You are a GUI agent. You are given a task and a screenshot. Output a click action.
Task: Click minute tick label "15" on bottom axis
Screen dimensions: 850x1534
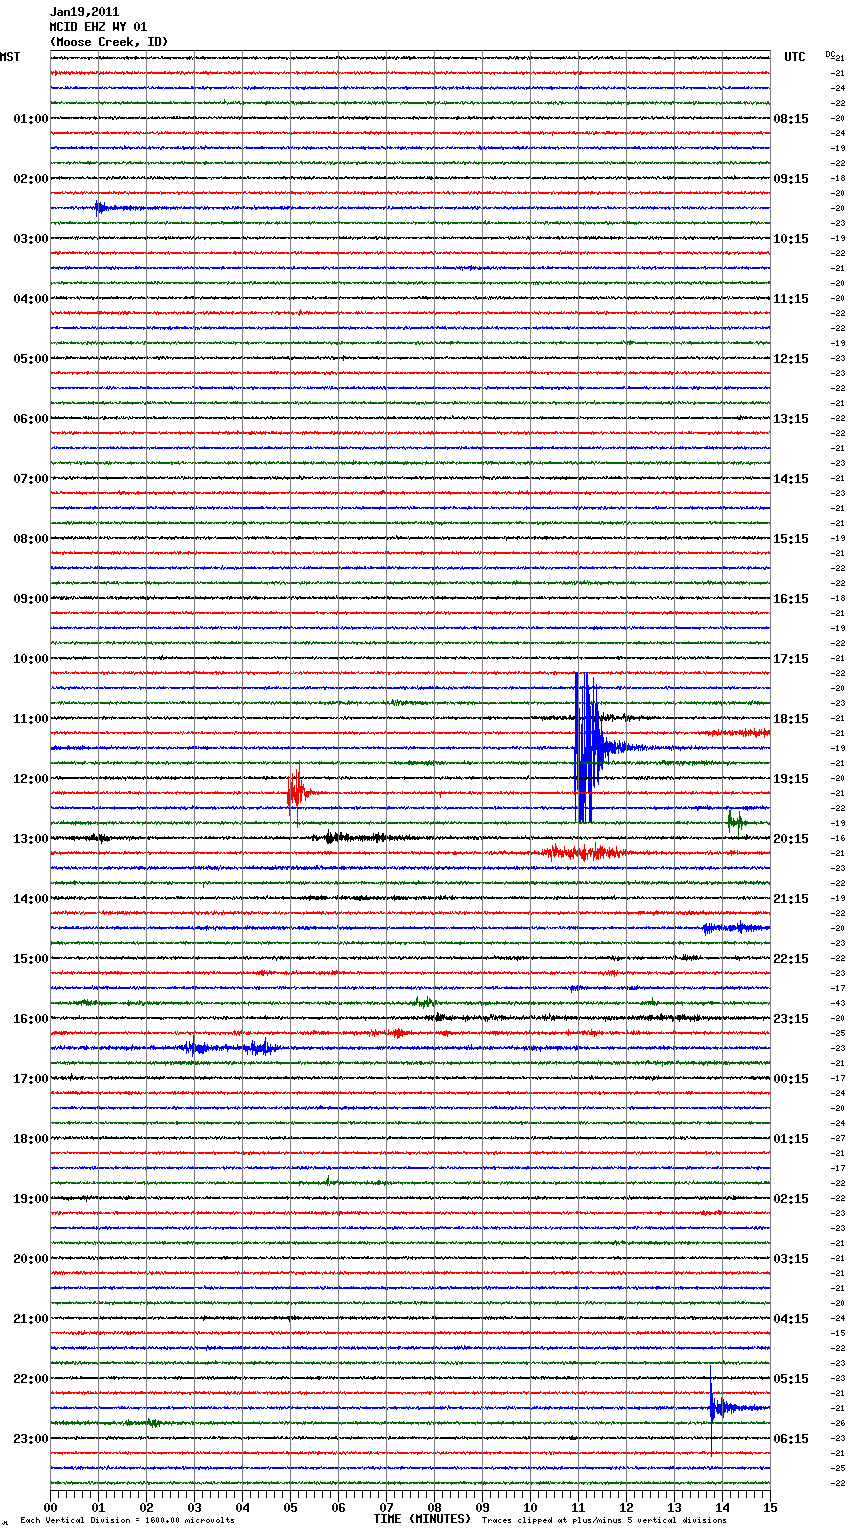click(x=770, y=1508)
